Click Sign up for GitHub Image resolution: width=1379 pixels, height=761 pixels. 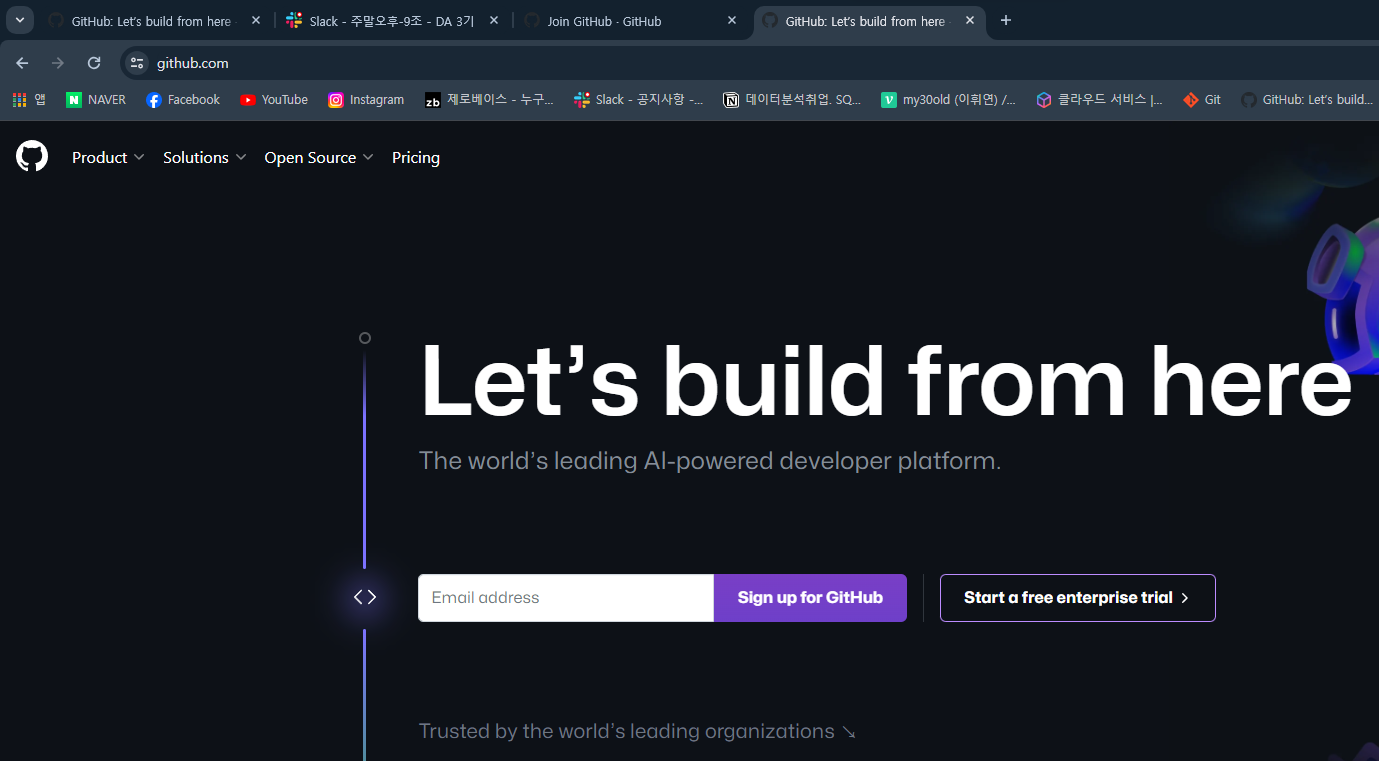[810, 597]
